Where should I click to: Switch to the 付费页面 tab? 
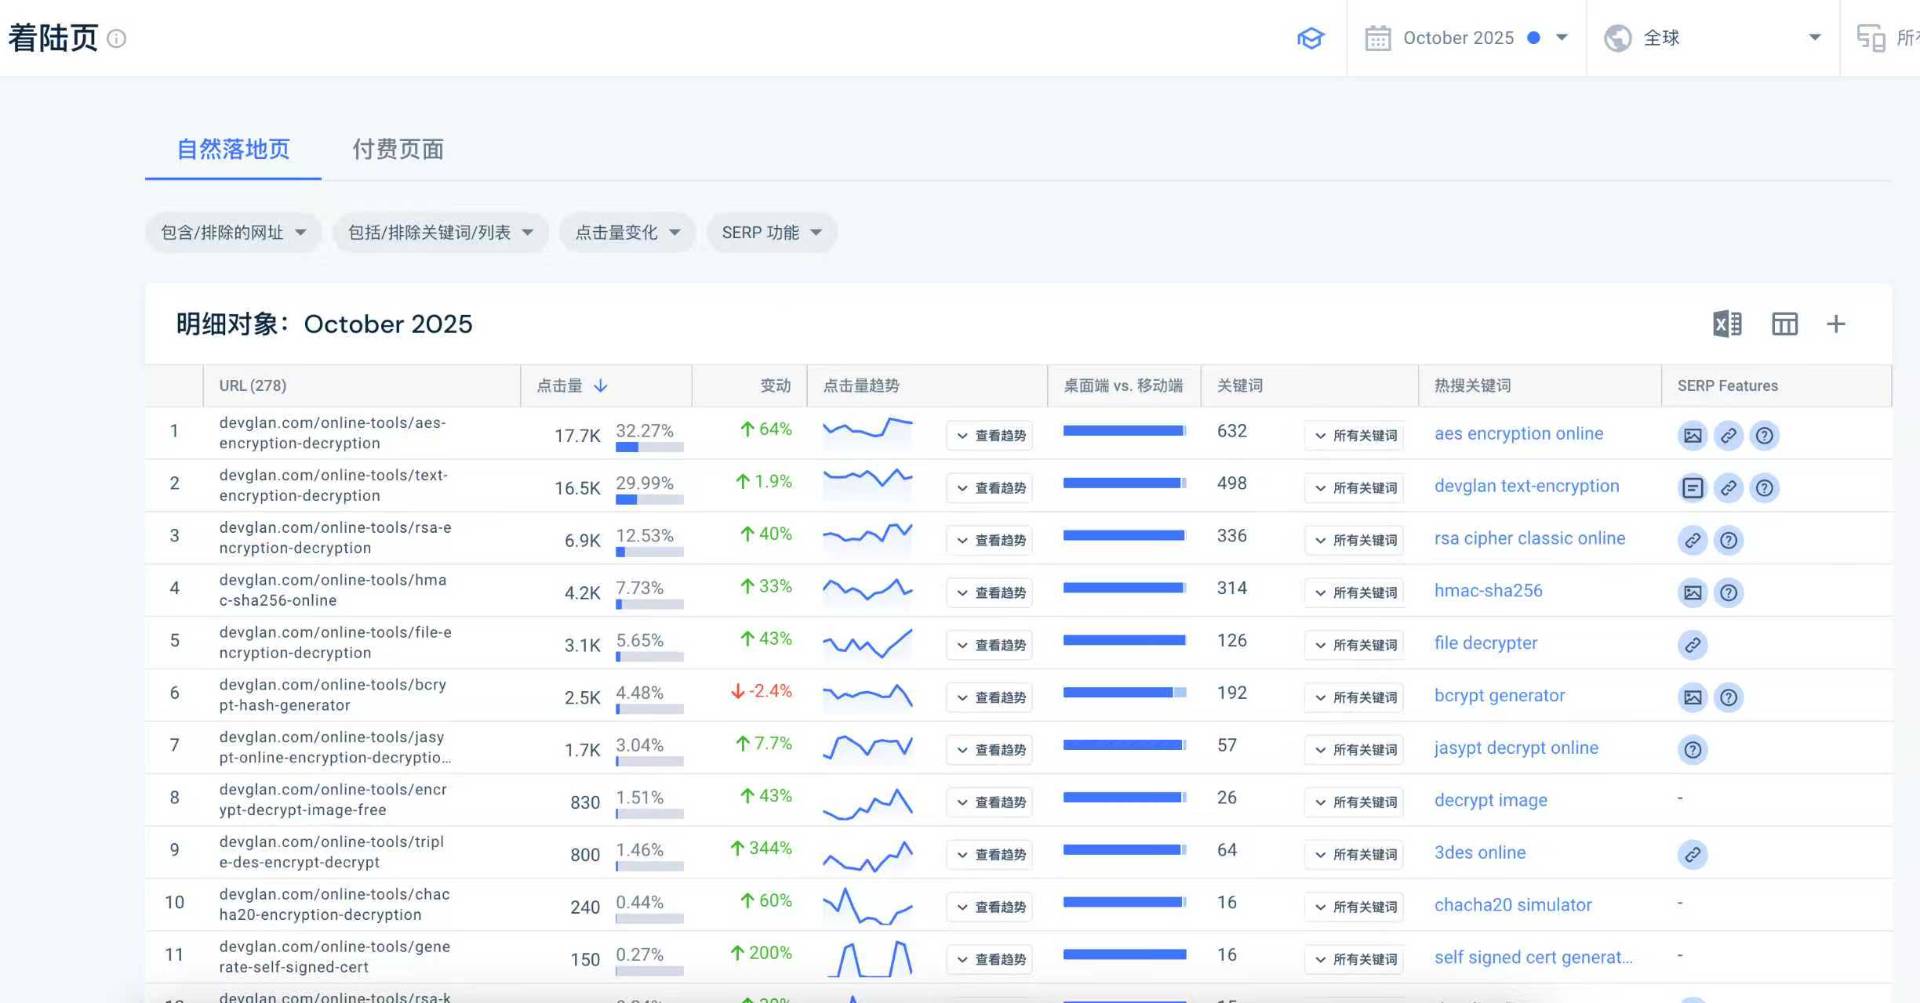[x=398, y=150]
